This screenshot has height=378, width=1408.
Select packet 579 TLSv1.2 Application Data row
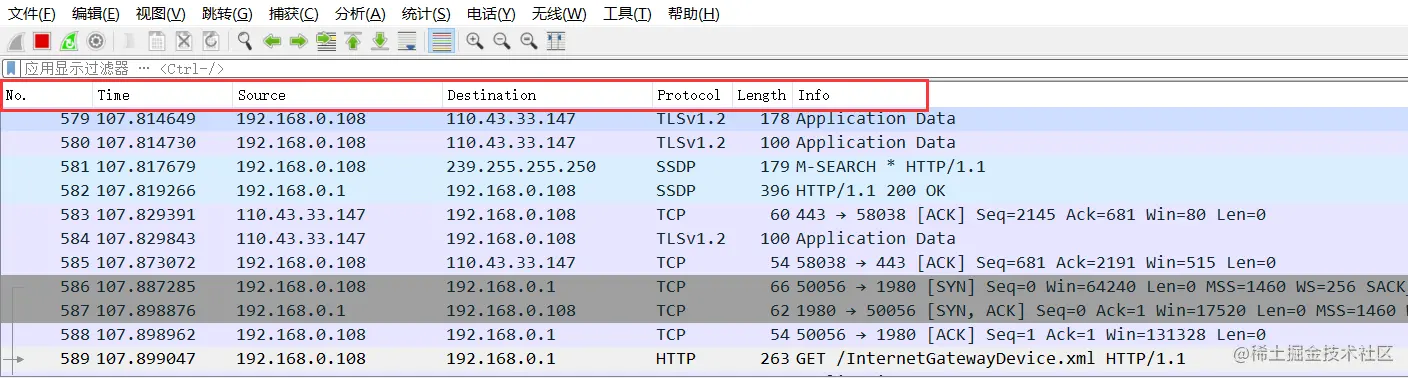pyautogui.click(x=704, y=119)
